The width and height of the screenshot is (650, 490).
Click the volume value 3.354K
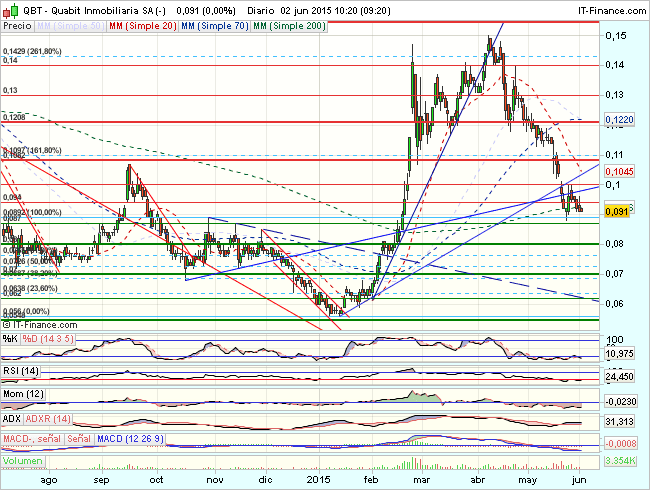click(x=620, y=461)
